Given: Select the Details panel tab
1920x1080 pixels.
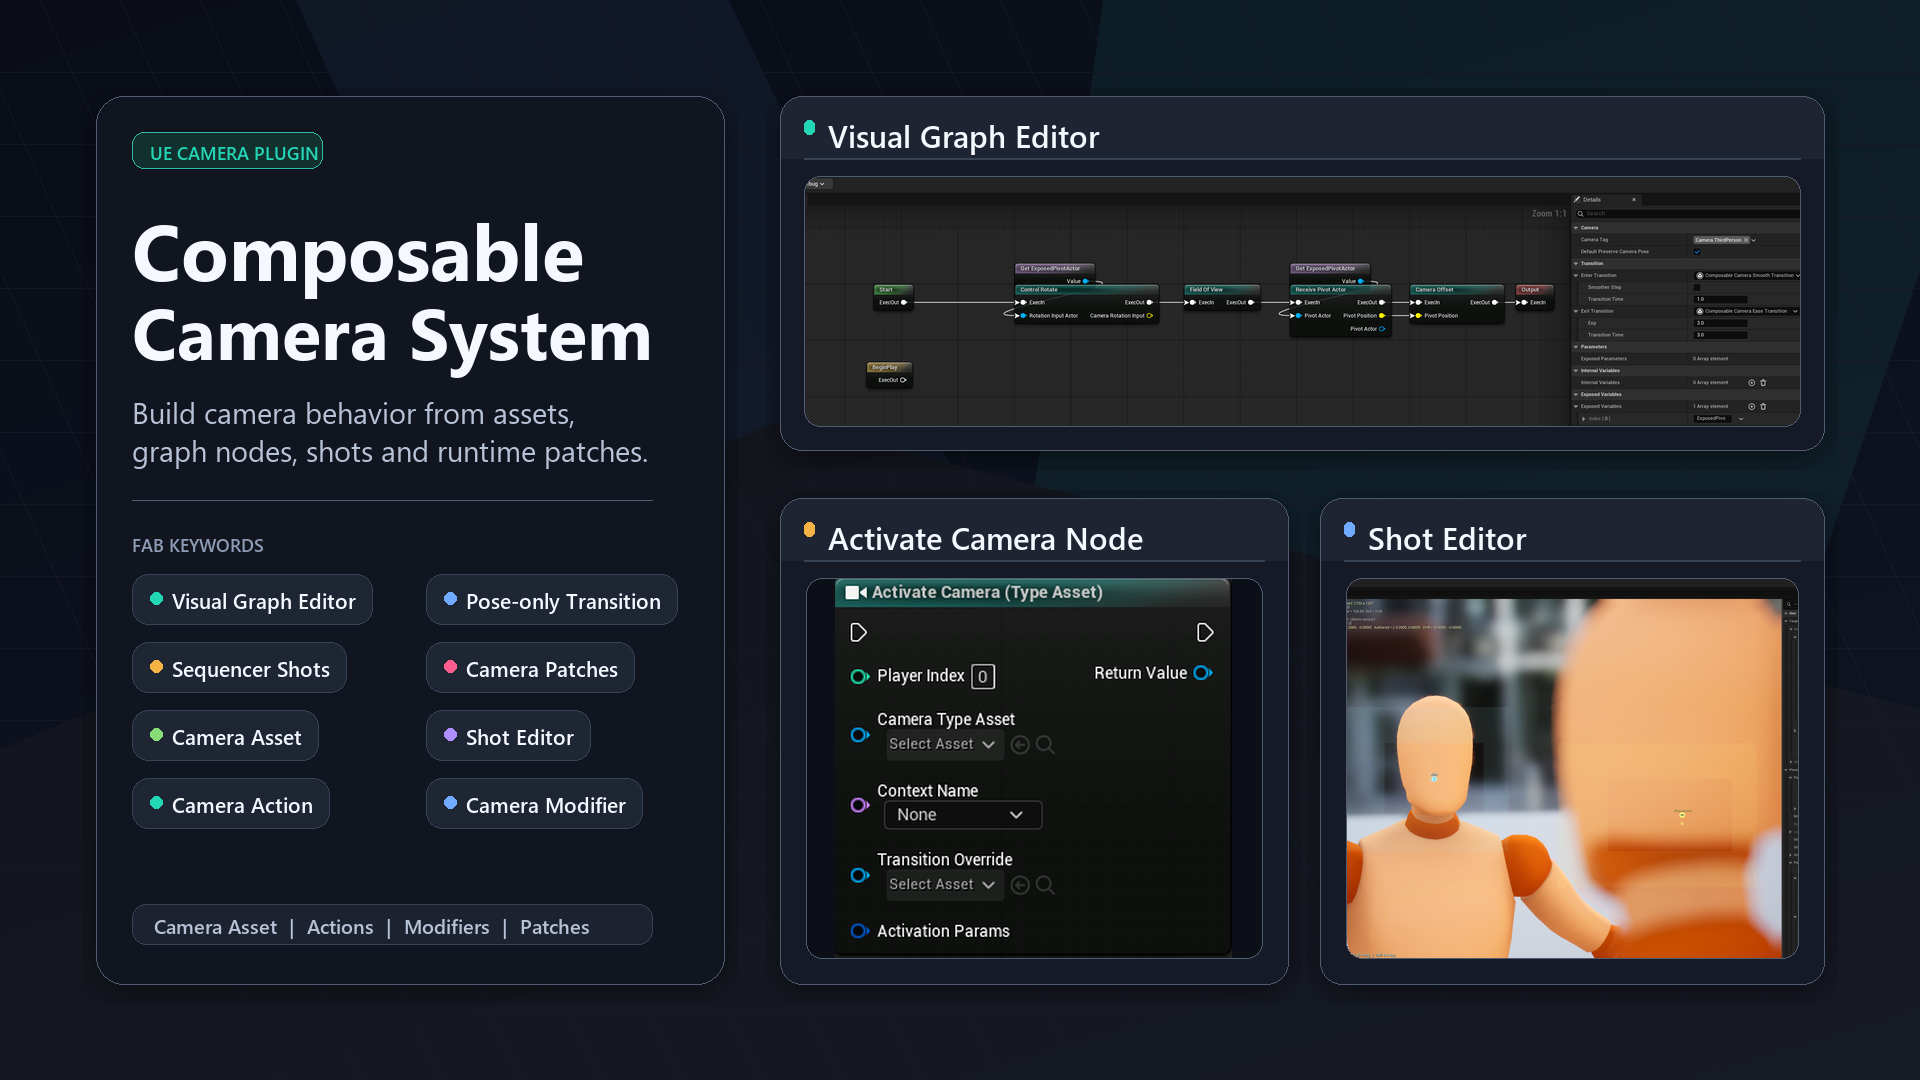Looking at the screenshot, I should 1604,199.
